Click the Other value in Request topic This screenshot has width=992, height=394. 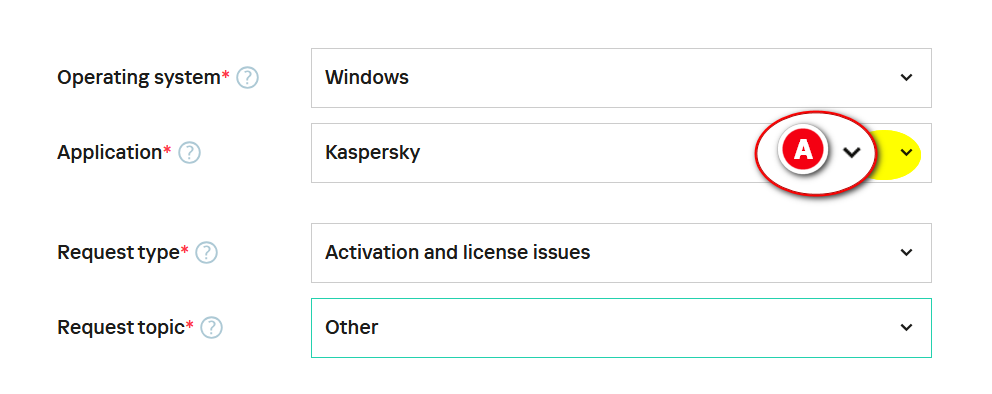(x=352, y=328)
